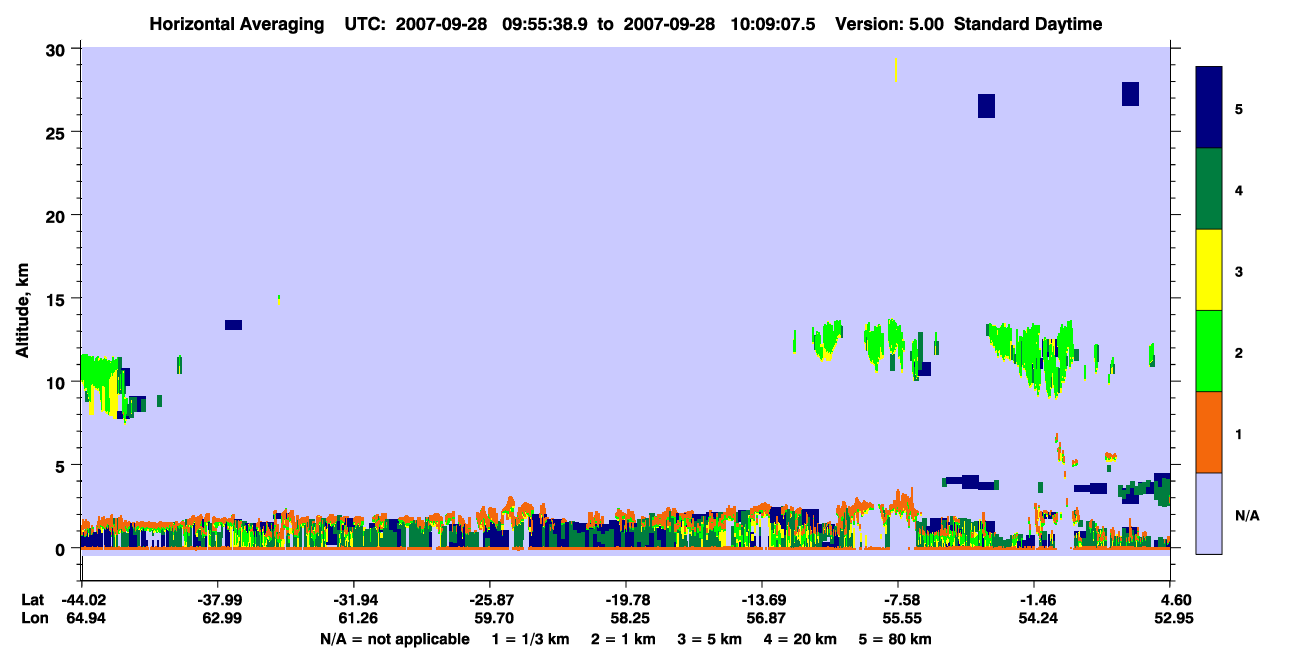Click the colorbar label 1
The width and height of the screenshot is (1300, 667).
(x=1239, y=433)
